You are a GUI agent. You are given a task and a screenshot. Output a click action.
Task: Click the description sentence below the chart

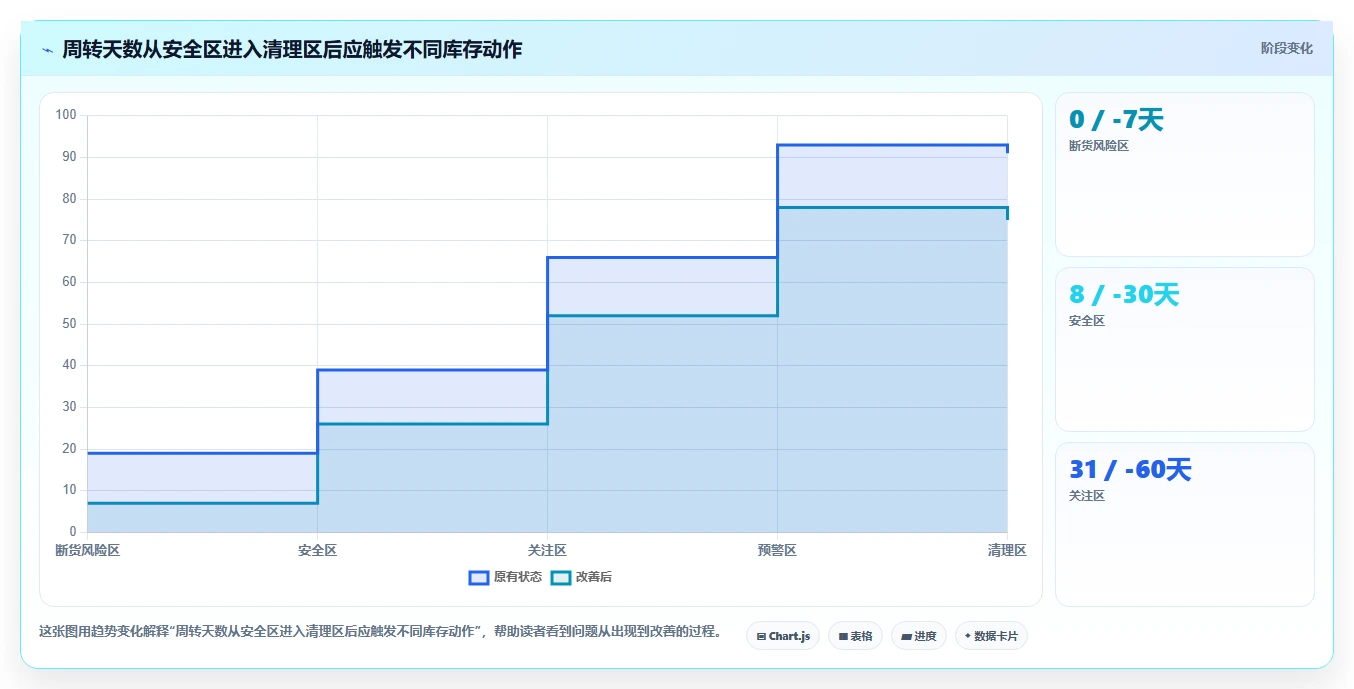point(380,632)
